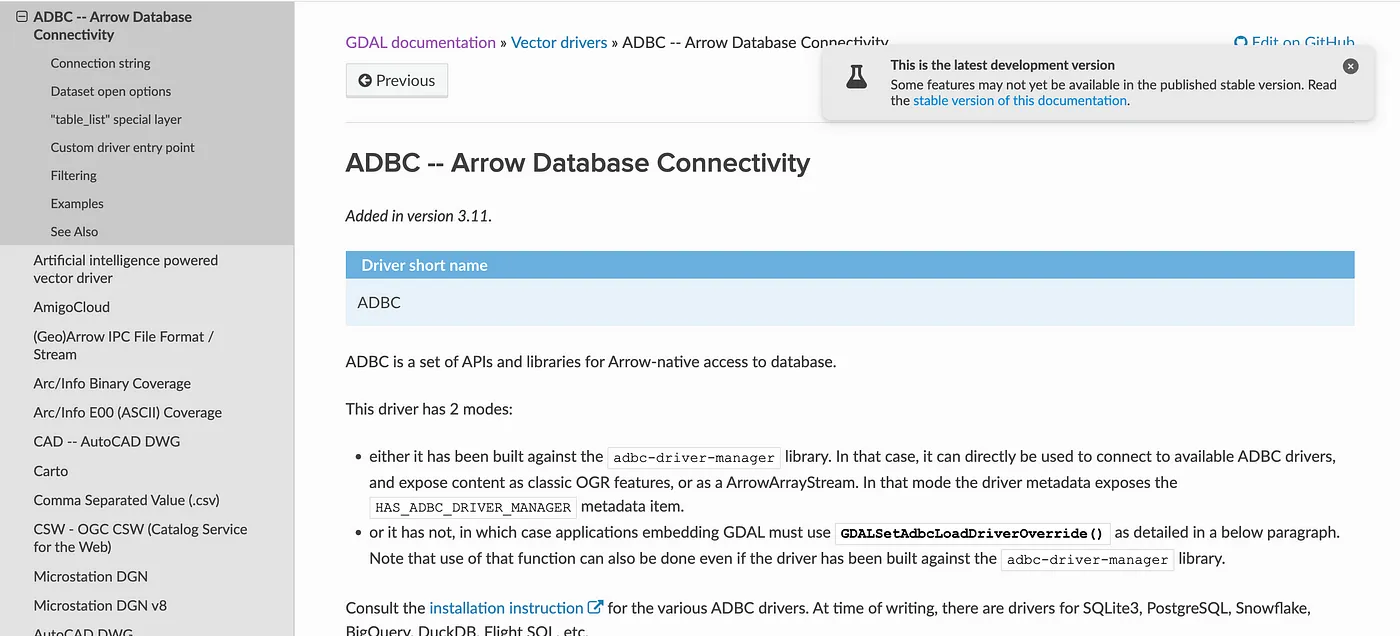The image size is (1400, 636).
Task: Click the GitHub icon beside Edit link
Action: (1241, 43)
